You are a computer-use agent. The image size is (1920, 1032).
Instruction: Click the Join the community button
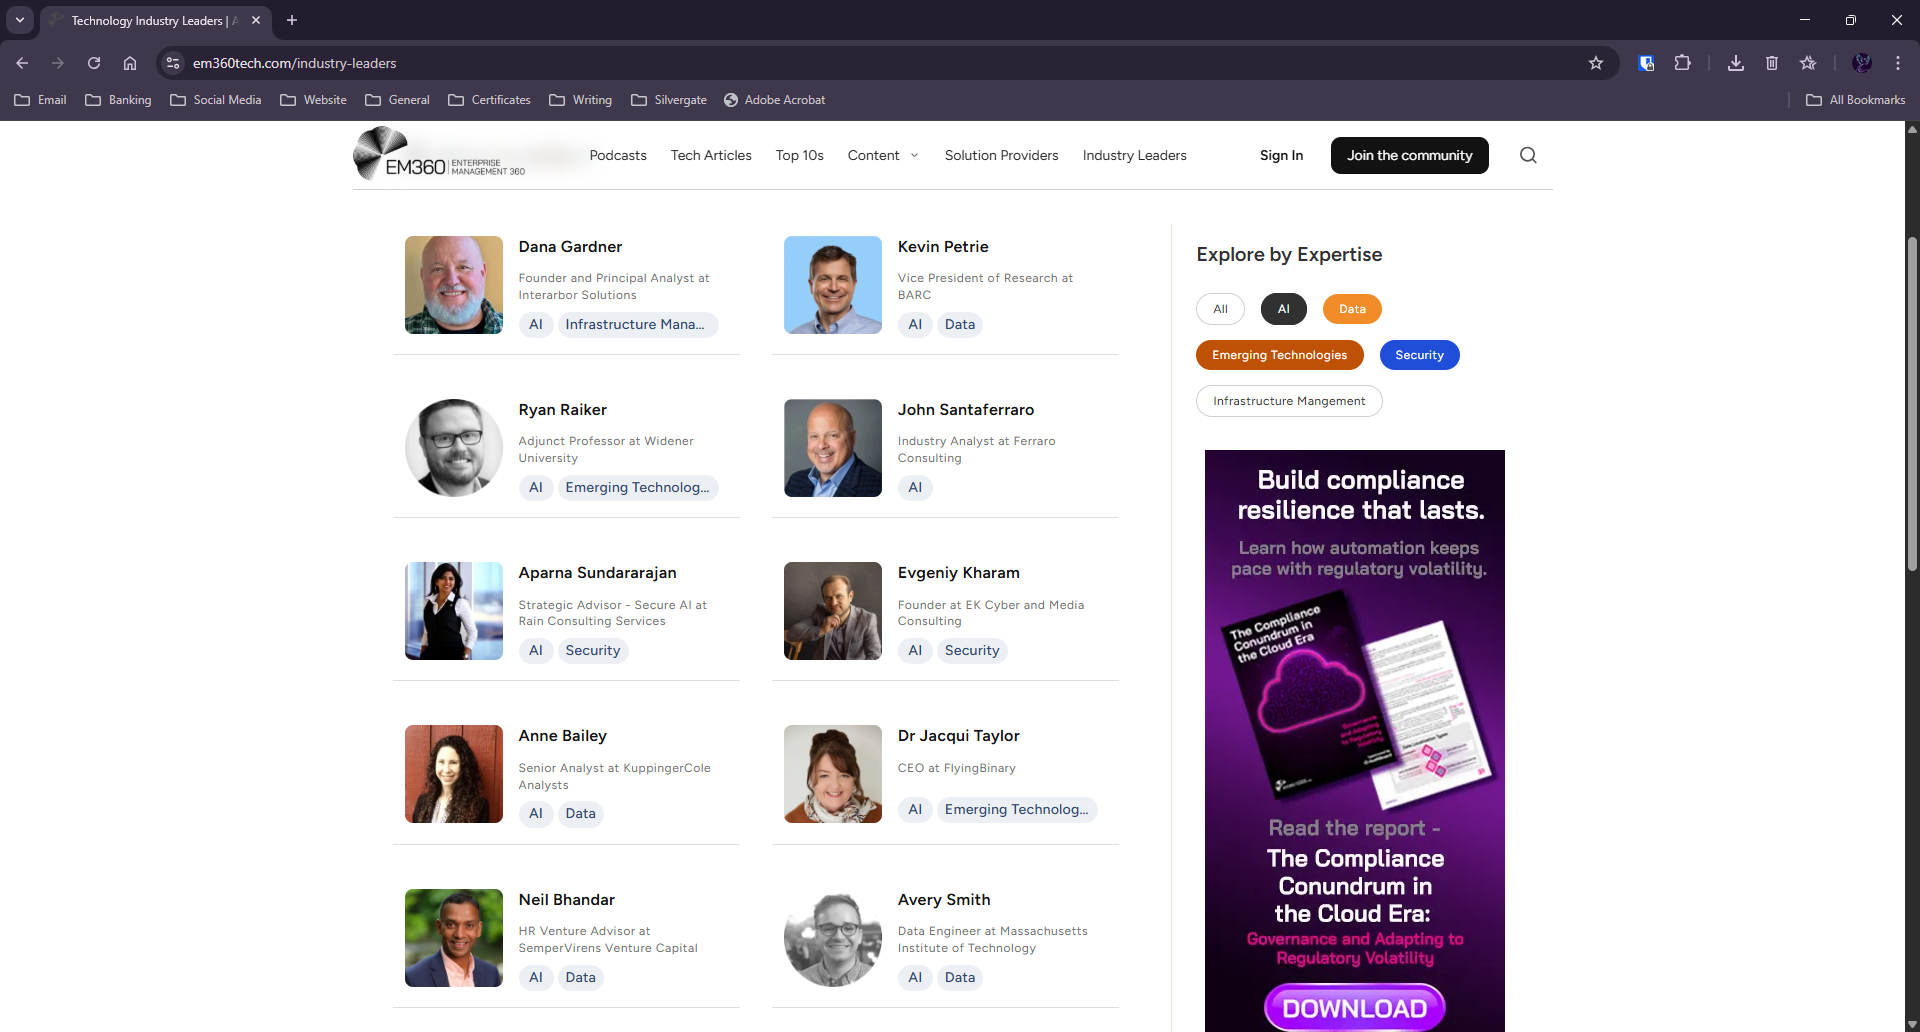coord(1409,155)
